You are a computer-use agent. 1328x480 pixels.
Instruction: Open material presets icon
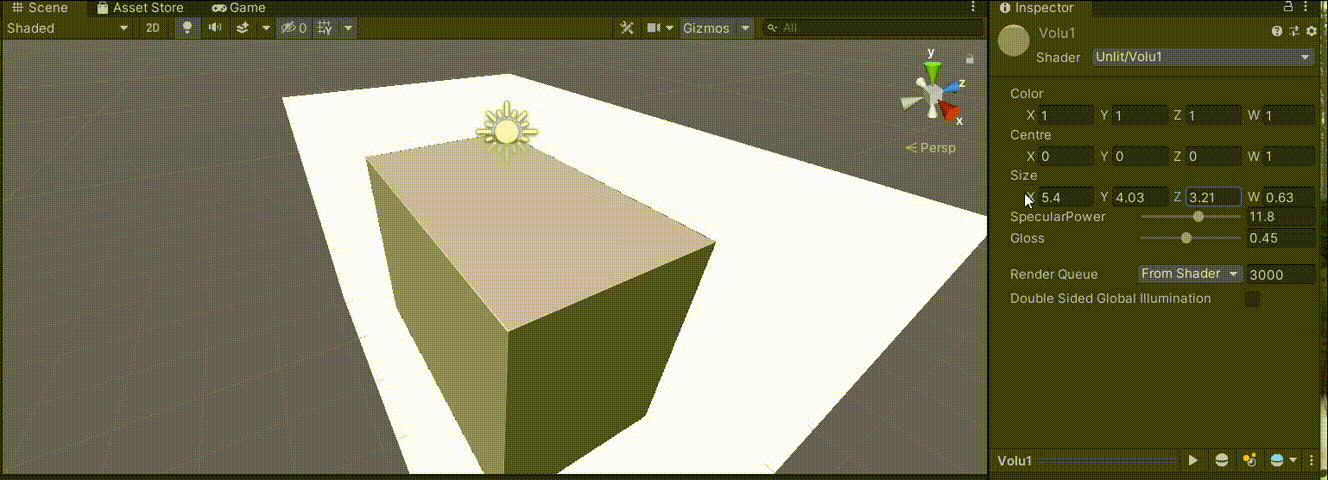1294,32
